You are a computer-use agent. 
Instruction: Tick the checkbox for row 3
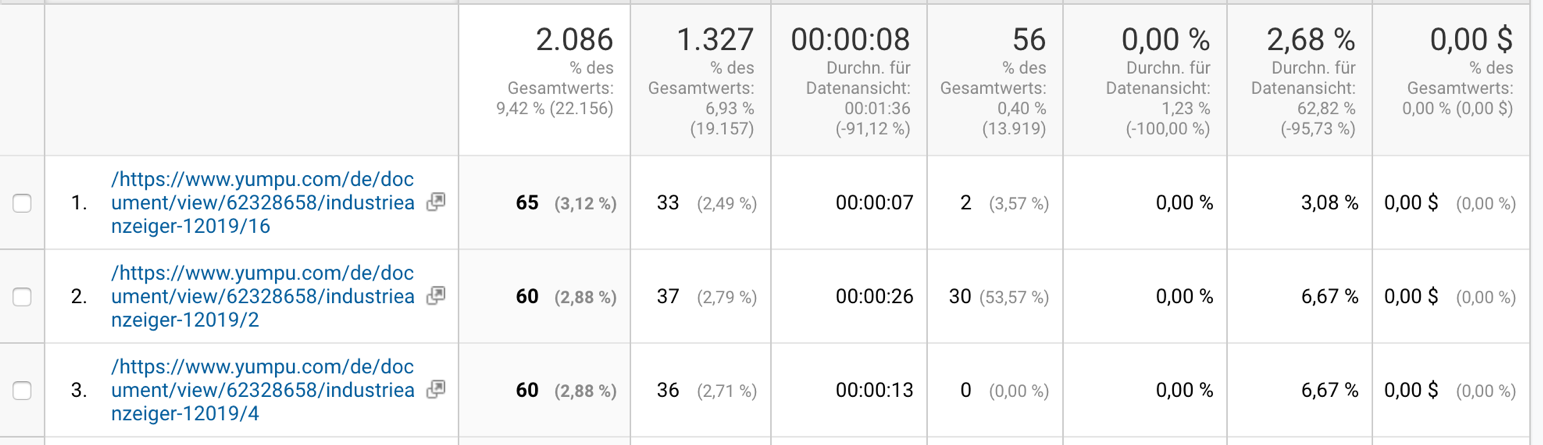pos(21,390)
